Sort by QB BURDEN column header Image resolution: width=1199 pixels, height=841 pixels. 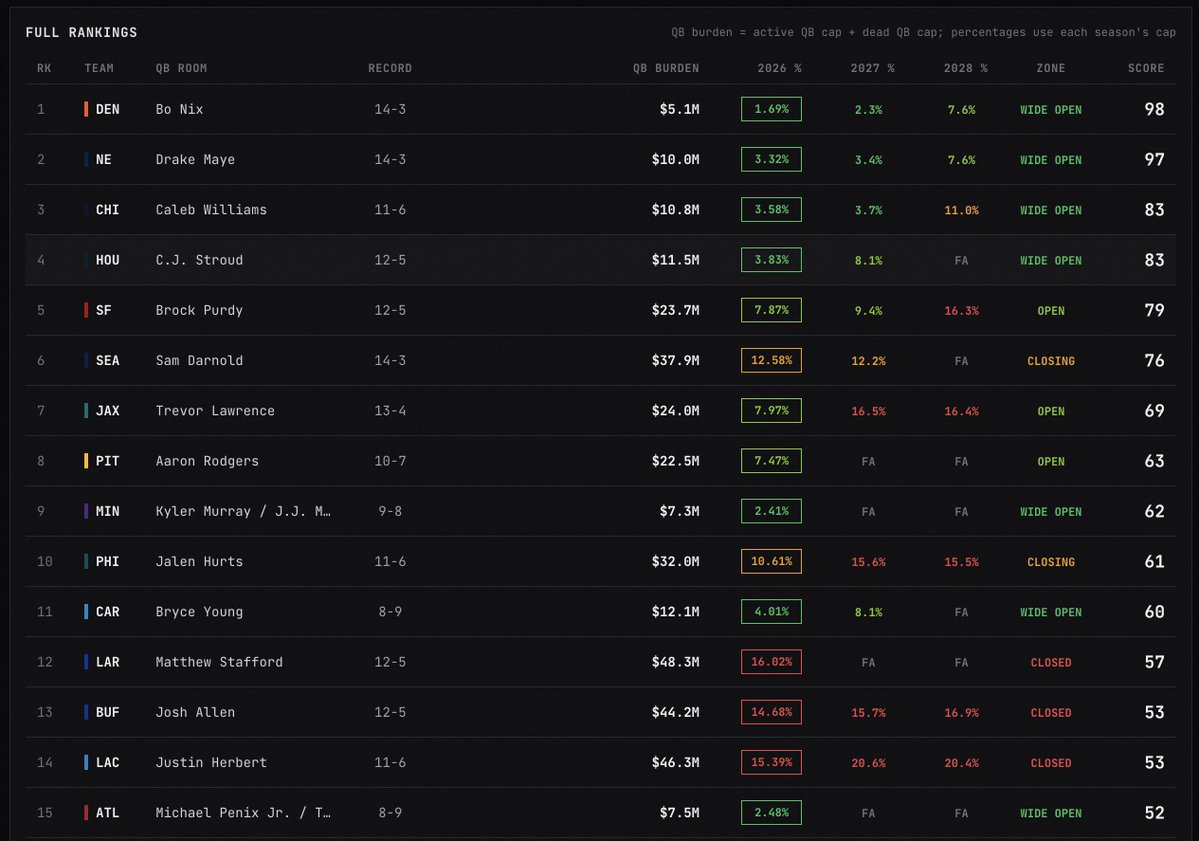665,68
